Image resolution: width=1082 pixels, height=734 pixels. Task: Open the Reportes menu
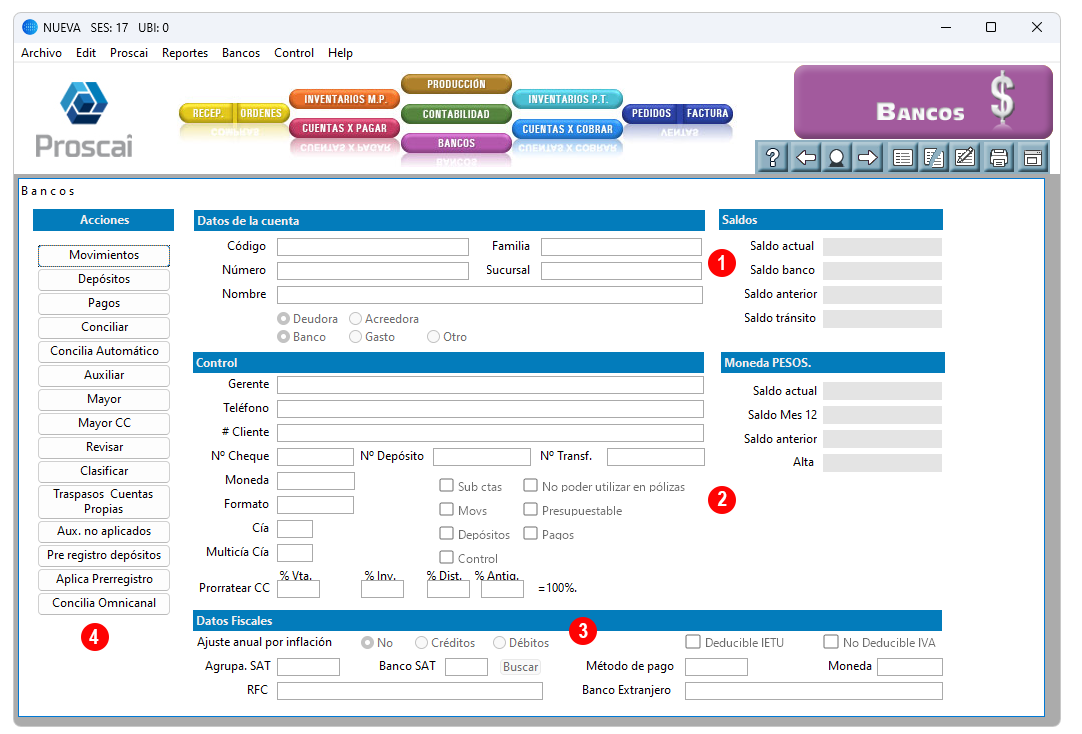(x=185, y=53)
